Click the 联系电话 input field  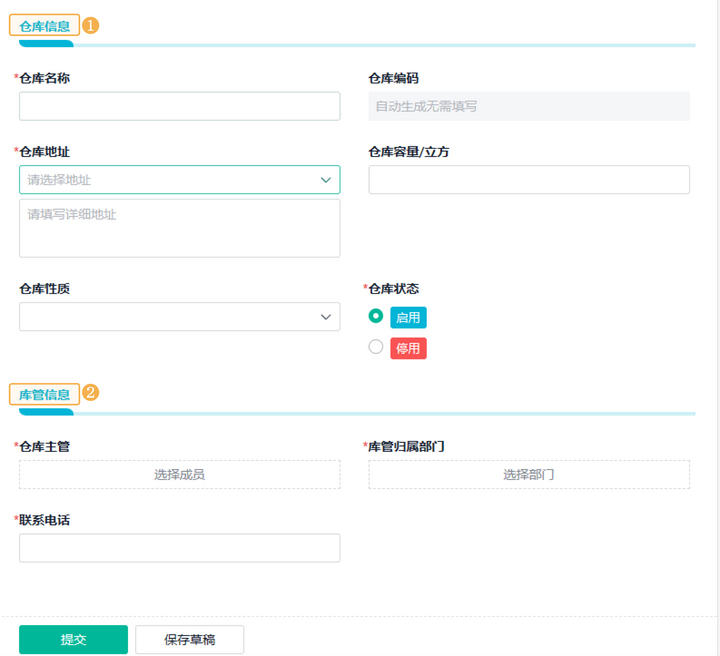[x=180, y=548]
